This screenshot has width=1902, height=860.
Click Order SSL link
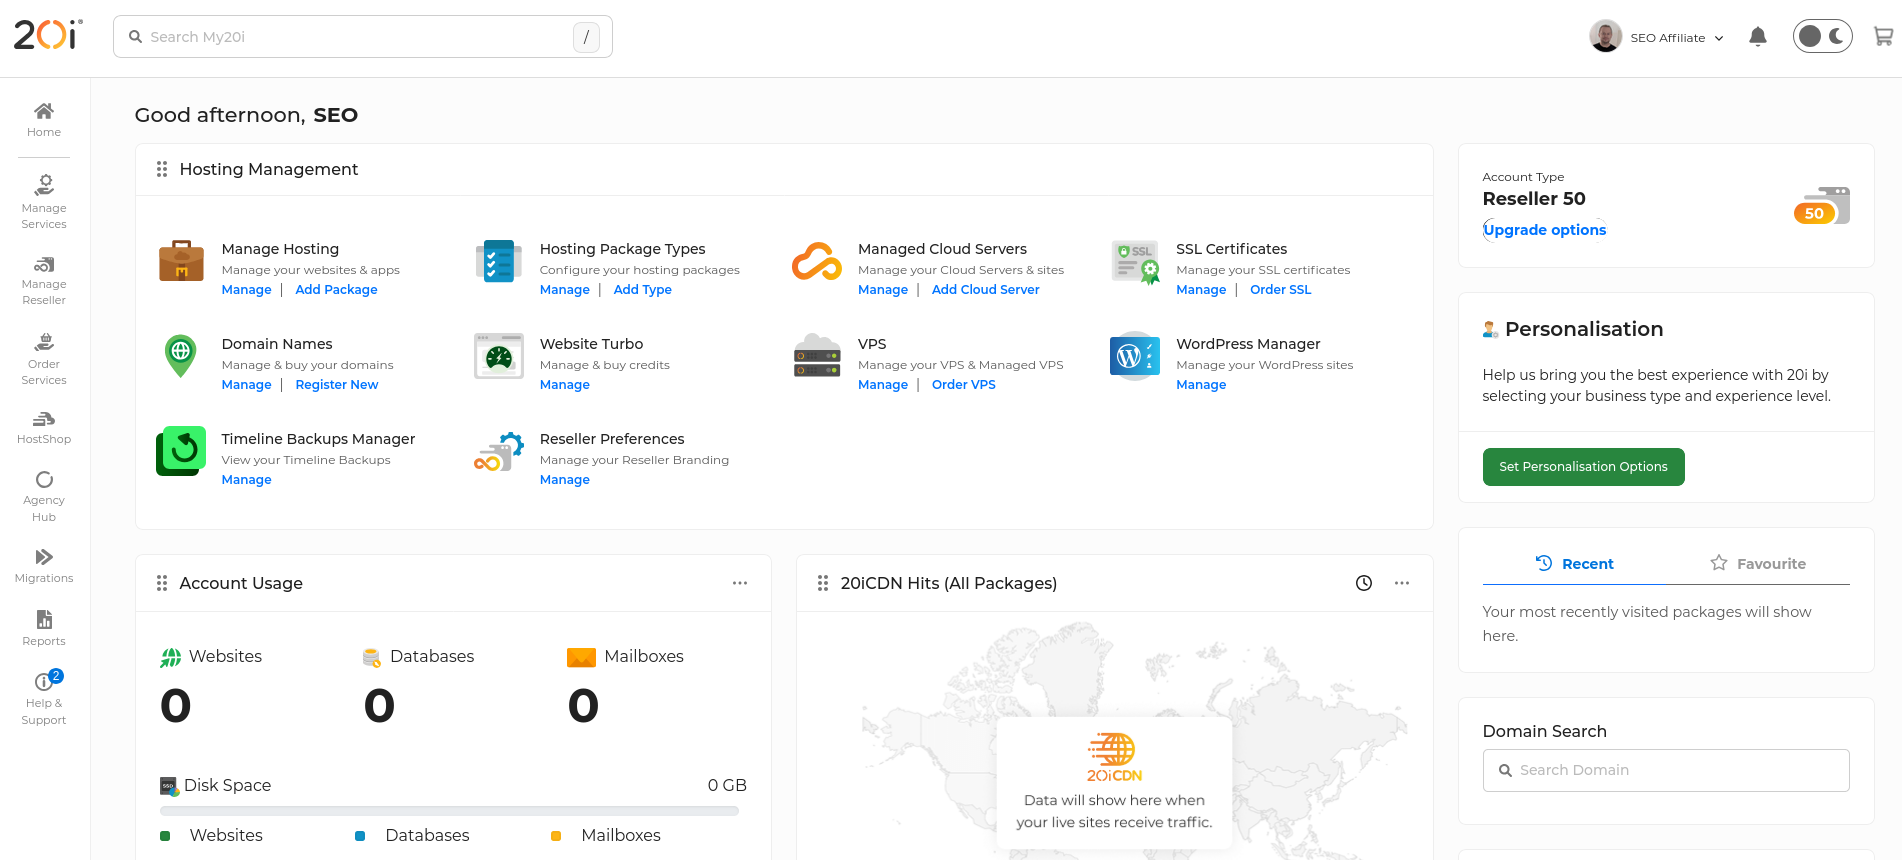pyautogui.click(x=1280, y=290)
